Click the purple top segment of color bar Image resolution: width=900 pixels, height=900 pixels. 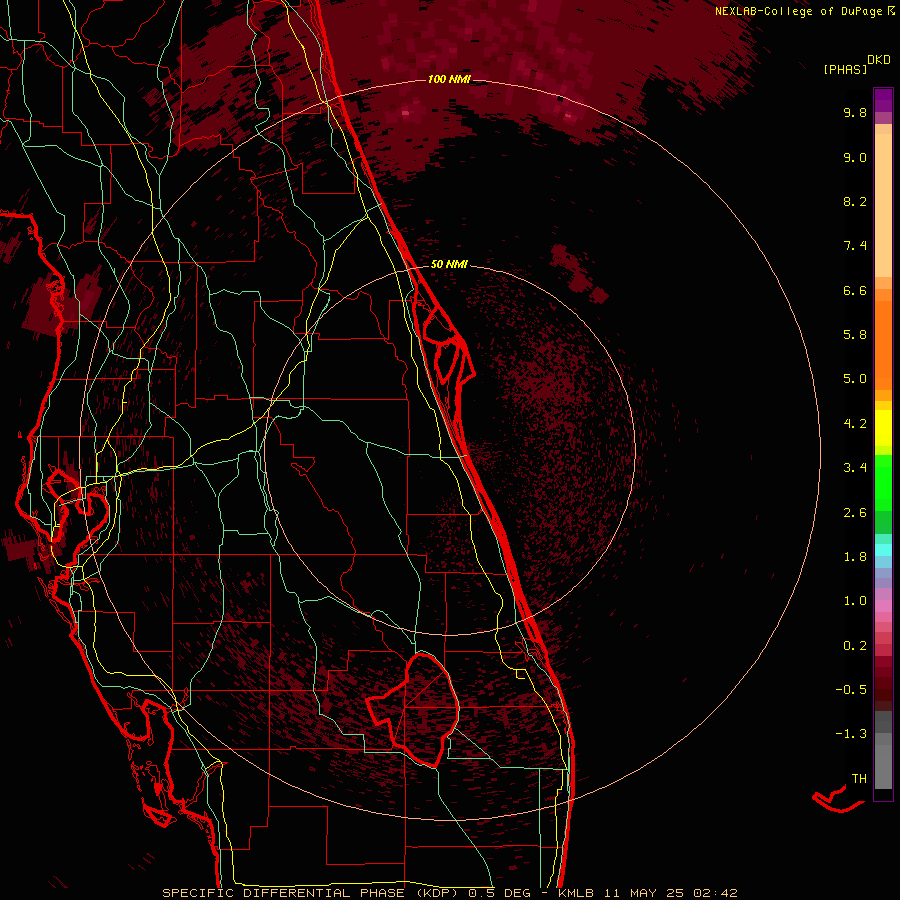(883, 100)
